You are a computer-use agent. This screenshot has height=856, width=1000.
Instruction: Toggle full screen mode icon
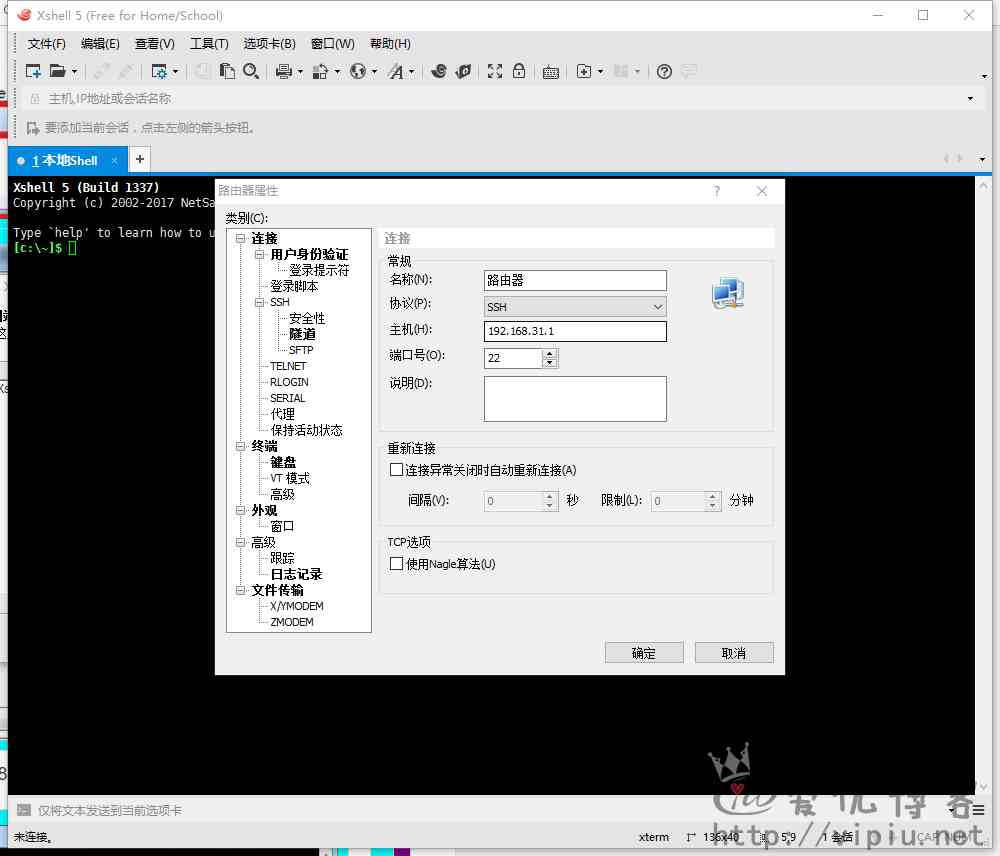coord(495,71)
